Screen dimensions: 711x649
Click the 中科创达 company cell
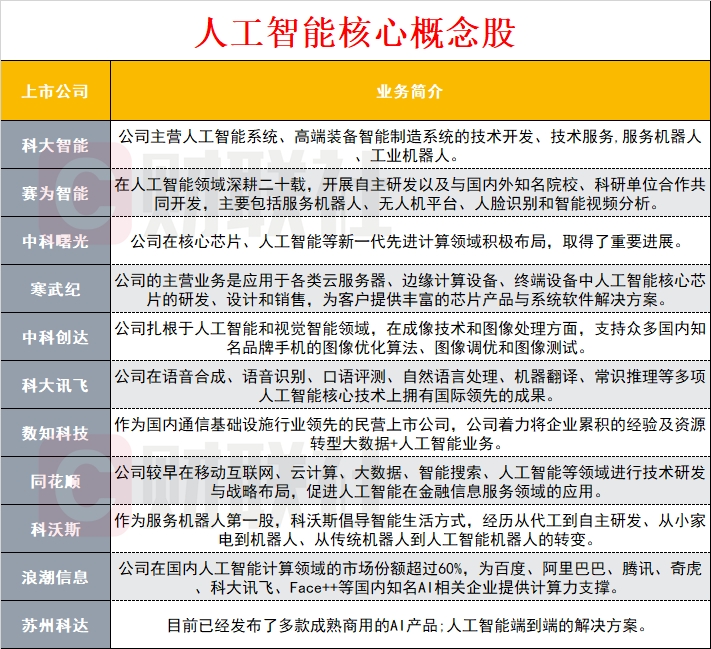pos(55,337)
